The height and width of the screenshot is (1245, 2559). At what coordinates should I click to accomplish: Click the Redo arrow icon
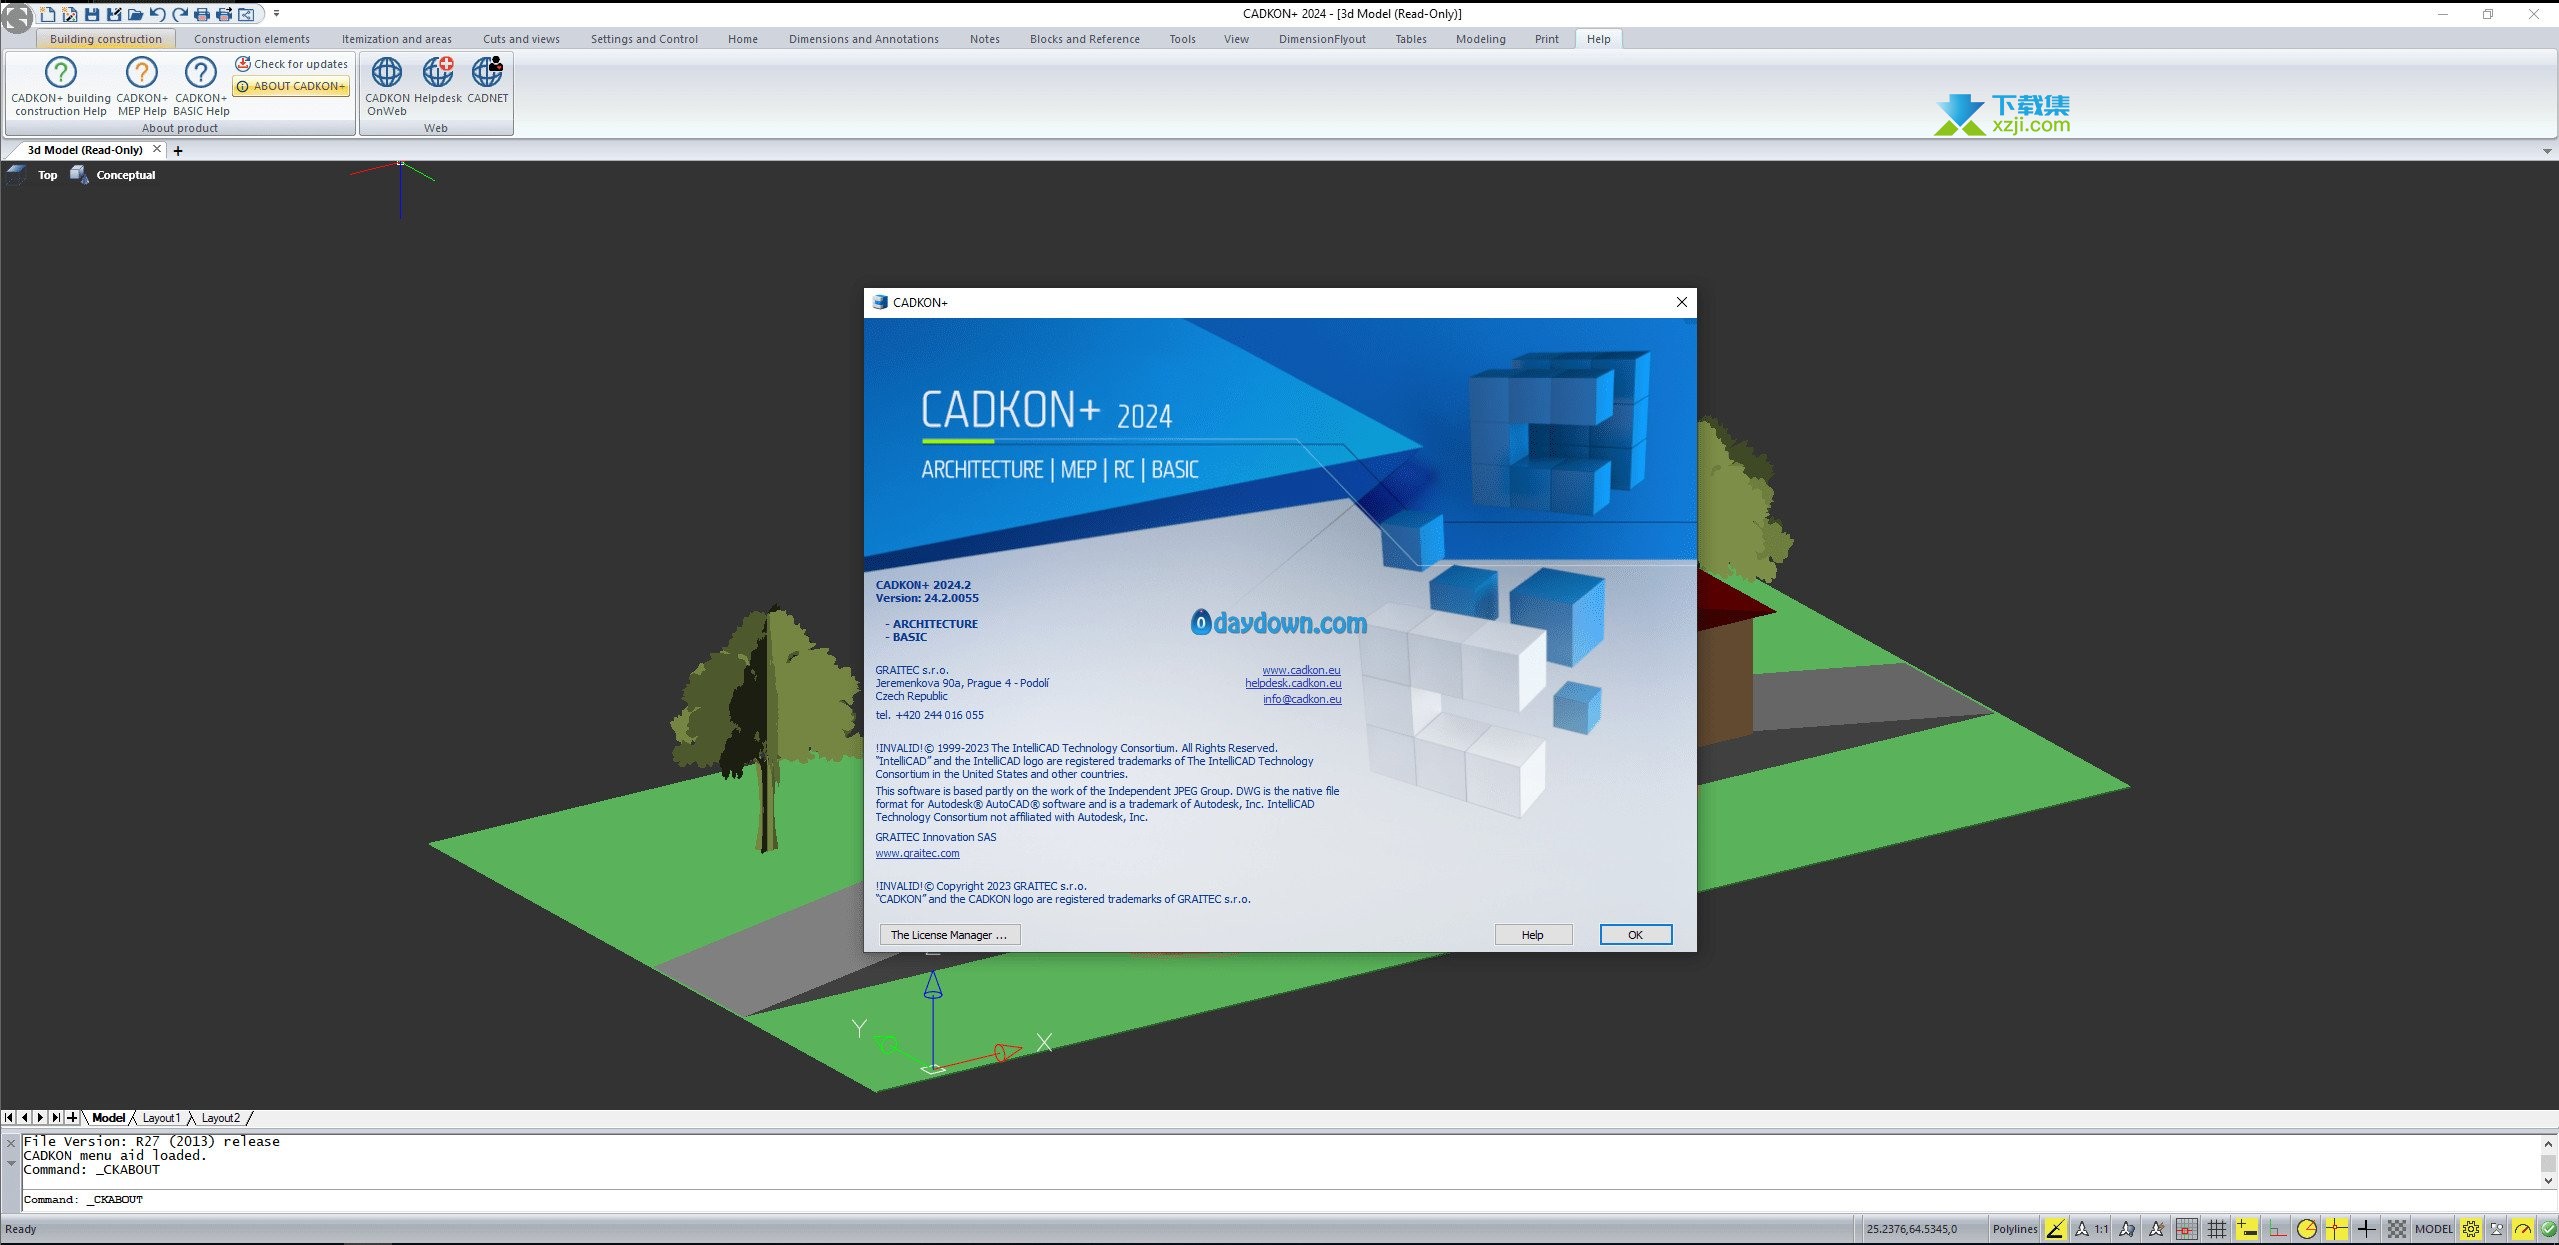pyautogui.click(x=180, y=14)
